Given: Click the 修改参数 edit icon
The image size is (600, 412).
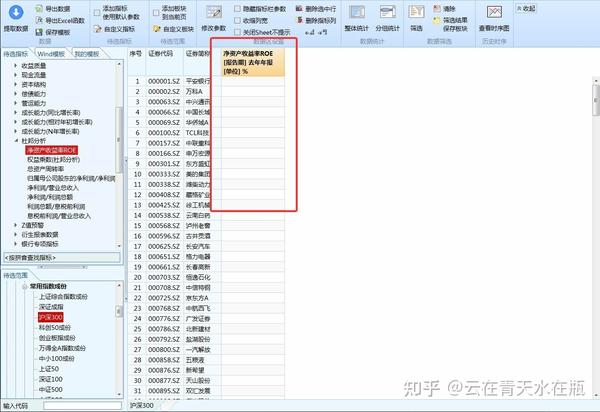Looking at the screenshot, I should [214, 12].
